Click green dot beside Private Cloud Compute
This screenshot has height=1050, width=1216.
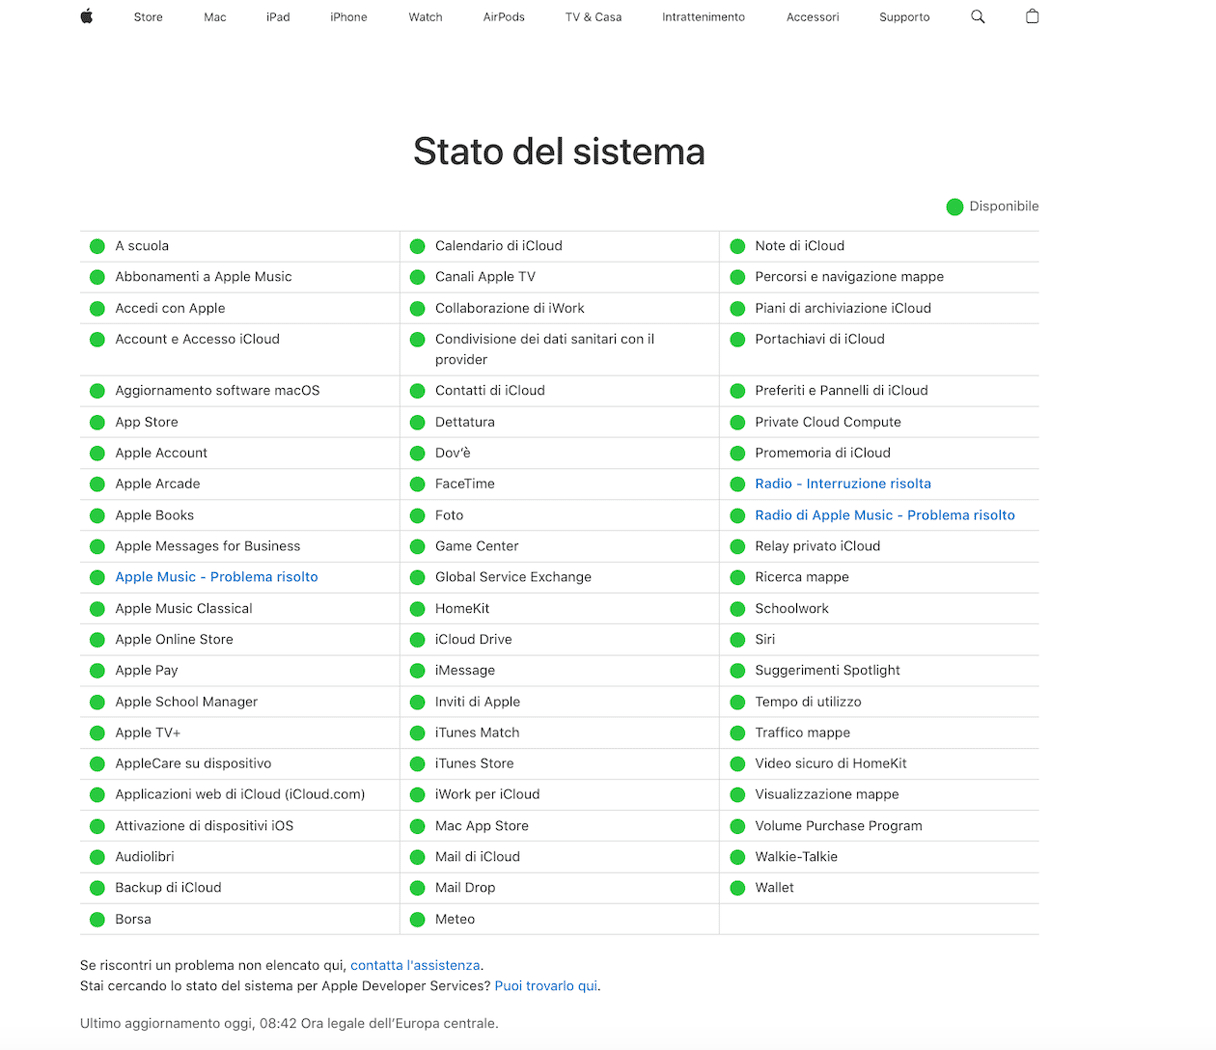coord(738,422)
